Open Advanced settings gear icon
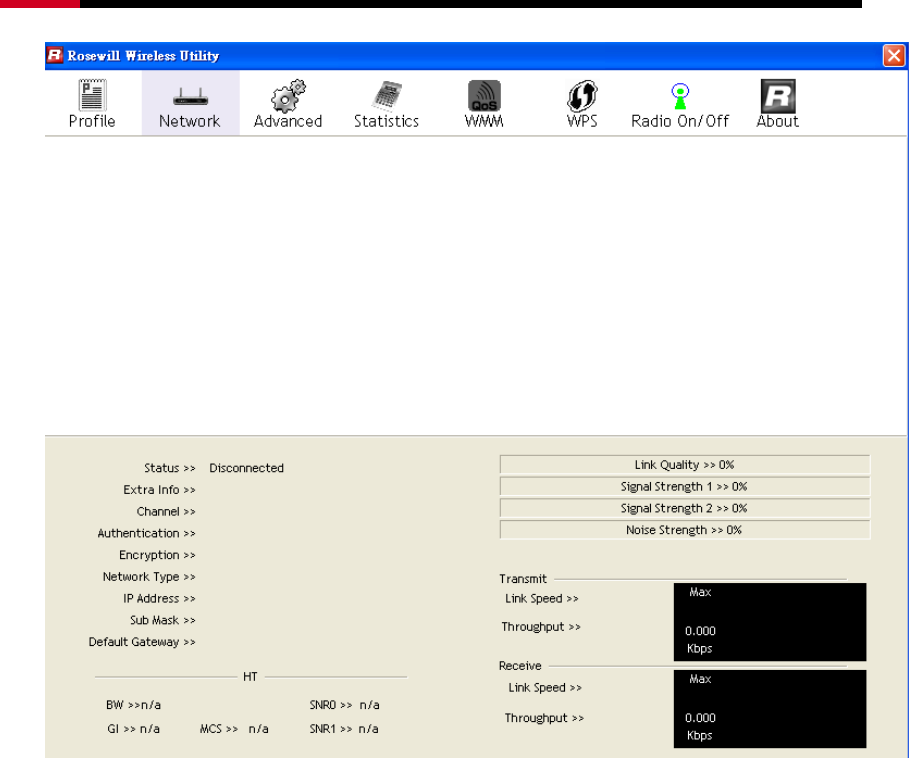The image size is (910, 758). 287,104
